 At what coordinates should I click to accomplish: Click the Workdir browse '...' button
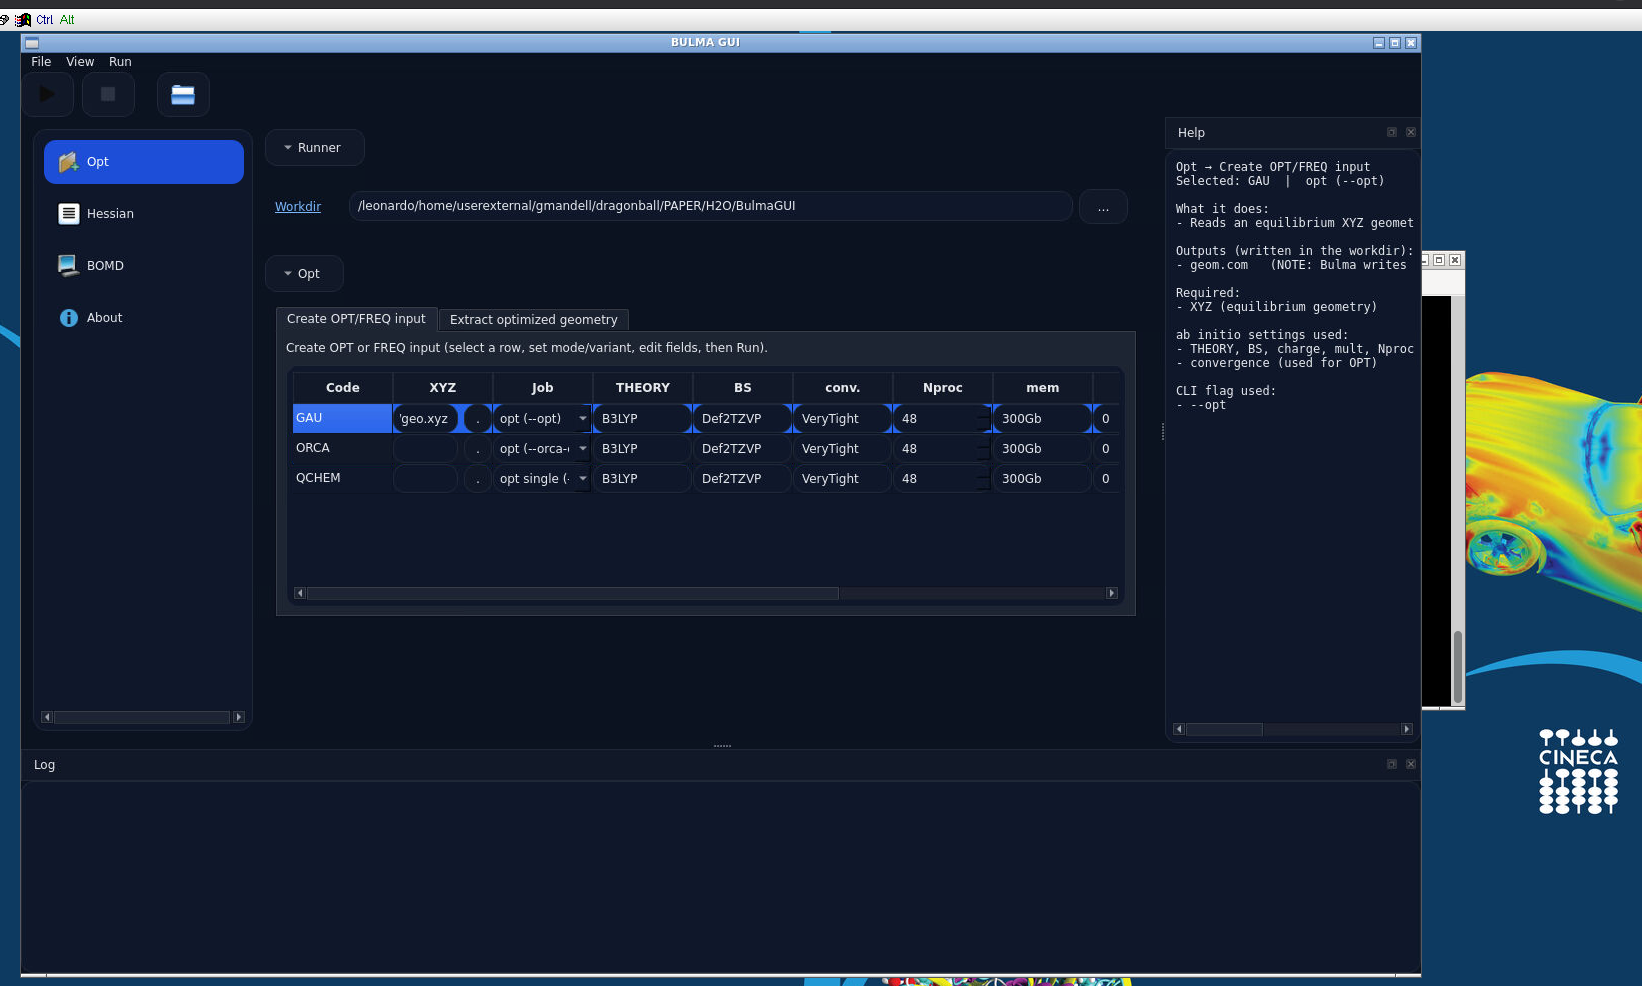tap(1103, 207)
